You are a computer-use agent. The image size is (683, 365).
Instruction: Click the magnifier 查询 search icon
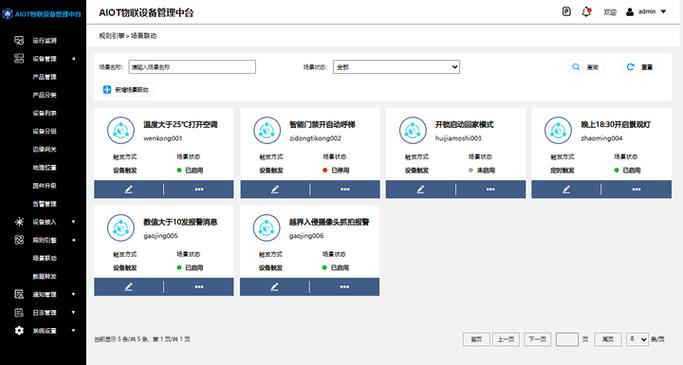tap(576, 67)
